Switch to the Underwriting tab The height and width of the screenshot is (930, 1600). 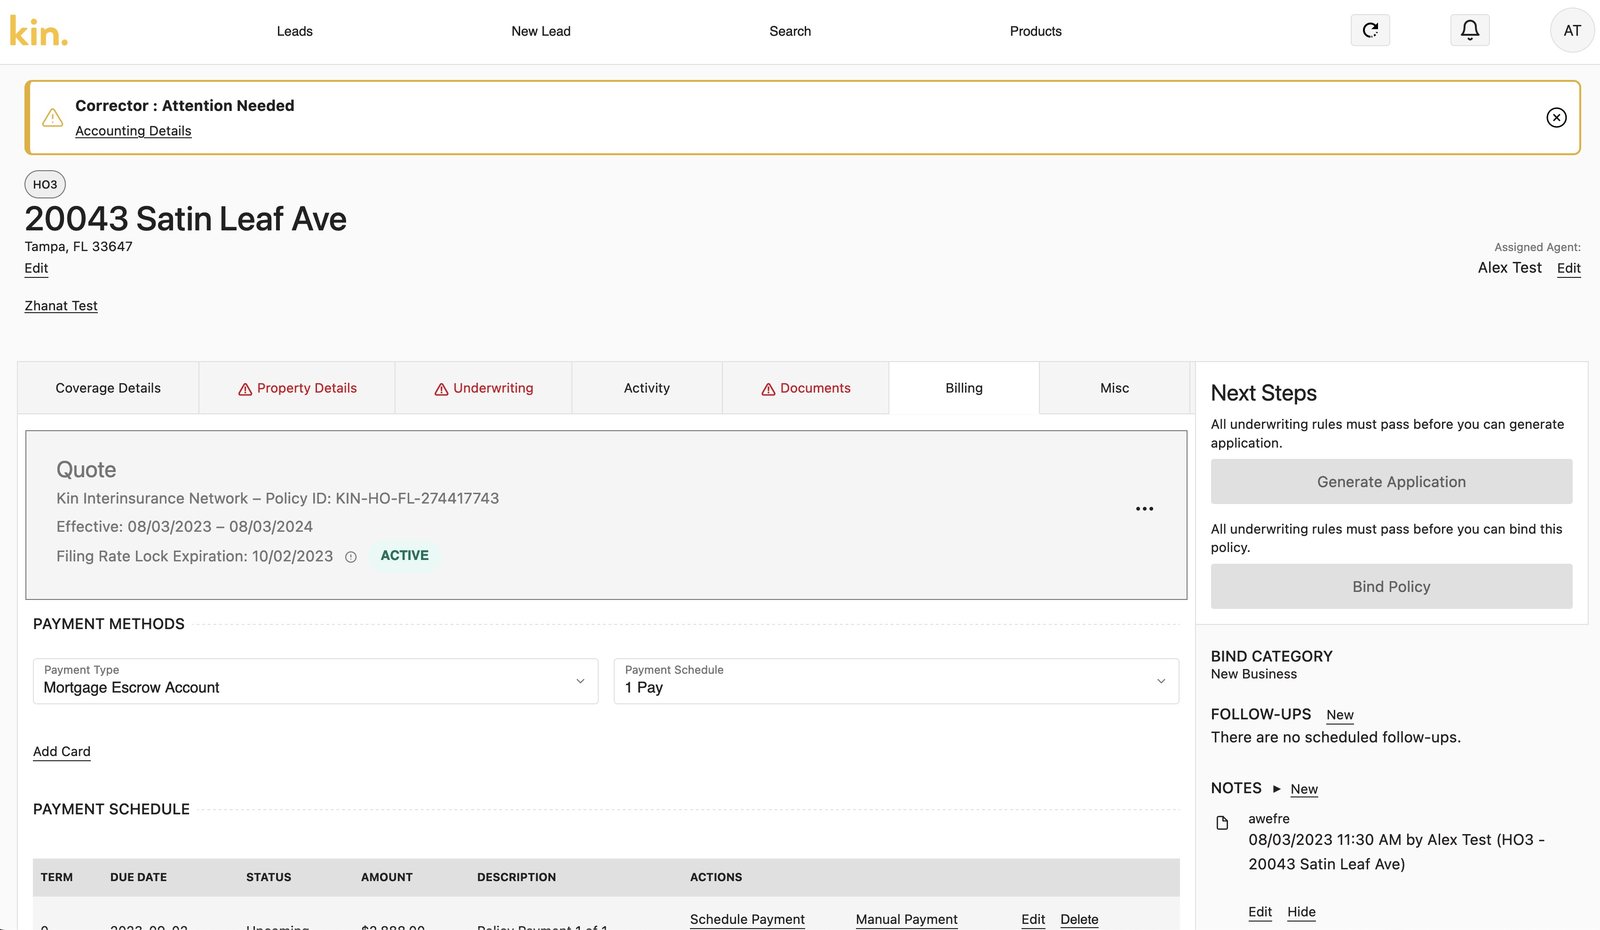point(484,388)
